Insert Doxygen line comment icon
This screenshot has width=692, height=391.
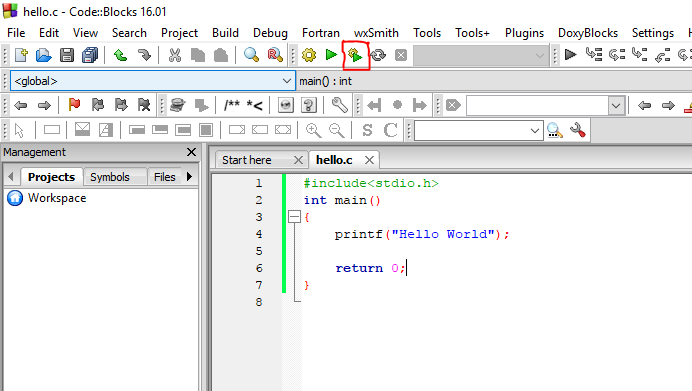[255, 105]
